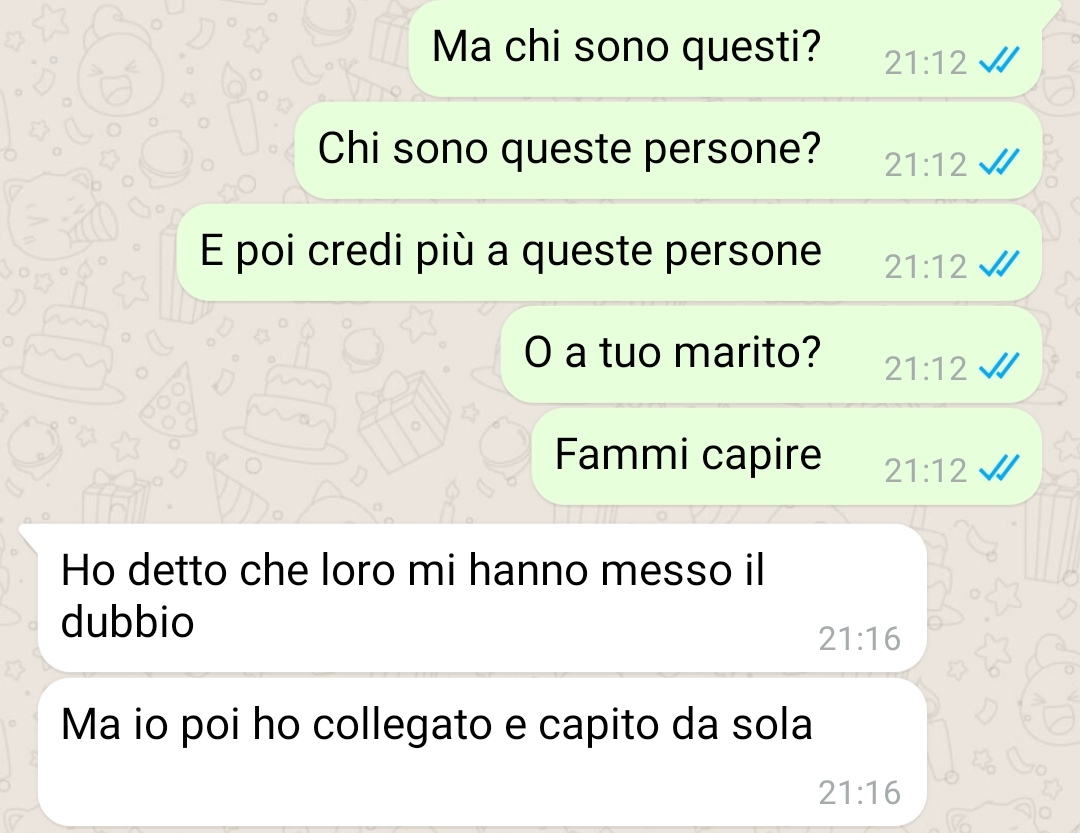The width and height of the screenshot is (1080, 833).
Task: Tap 21:16 timestamp on 'capito da sola' message
Action: coord(860,793)
